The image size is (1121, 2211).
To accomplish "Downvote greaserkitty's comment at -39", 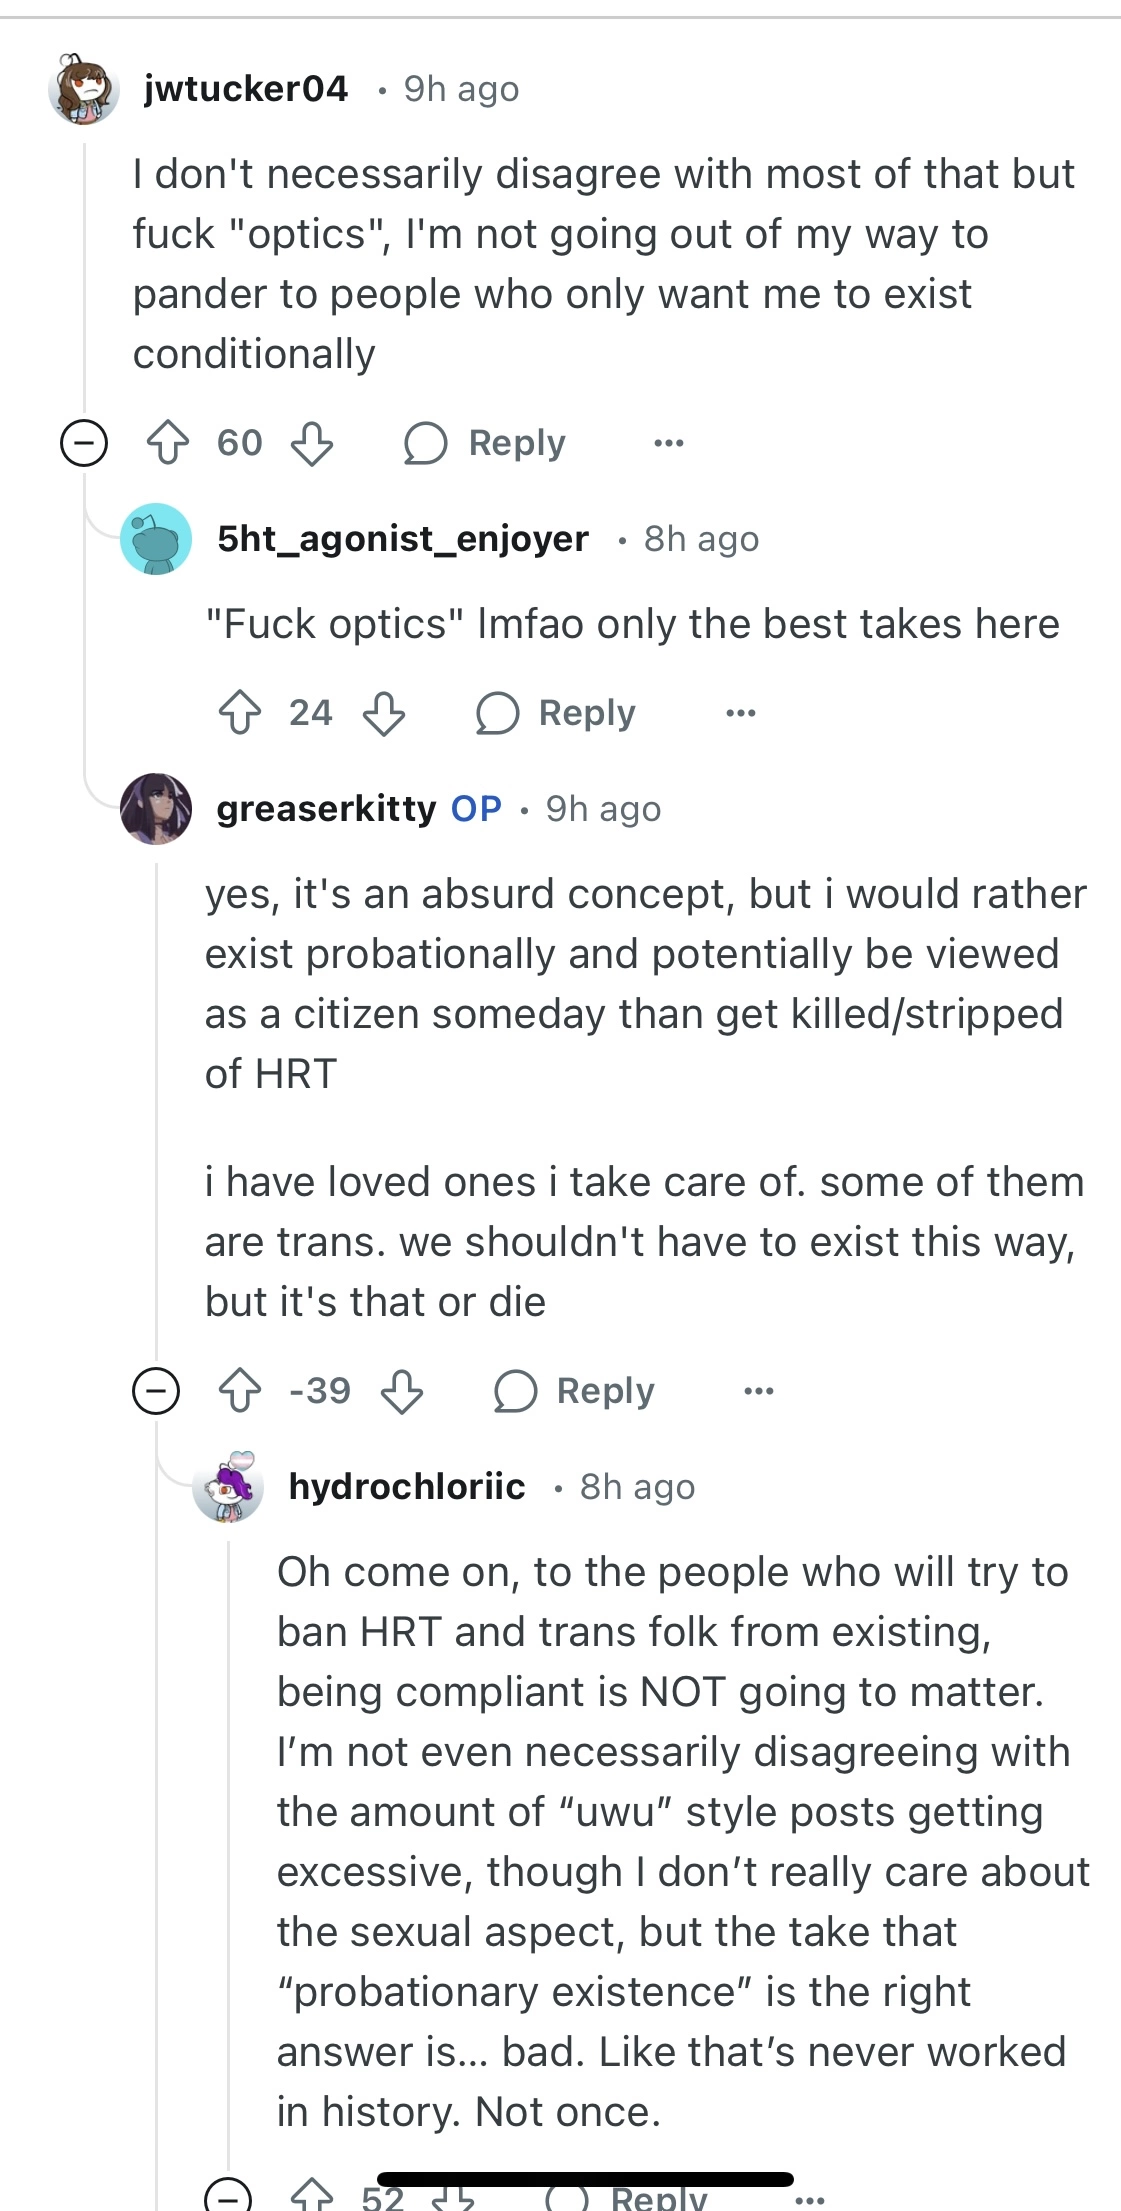I will click(x=402, y=1391).
